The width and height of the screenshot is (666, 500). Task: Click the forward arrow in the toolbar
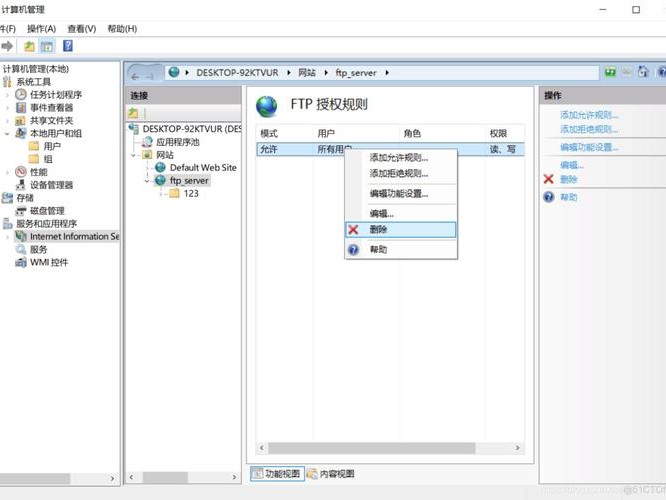tap(6, 46)
